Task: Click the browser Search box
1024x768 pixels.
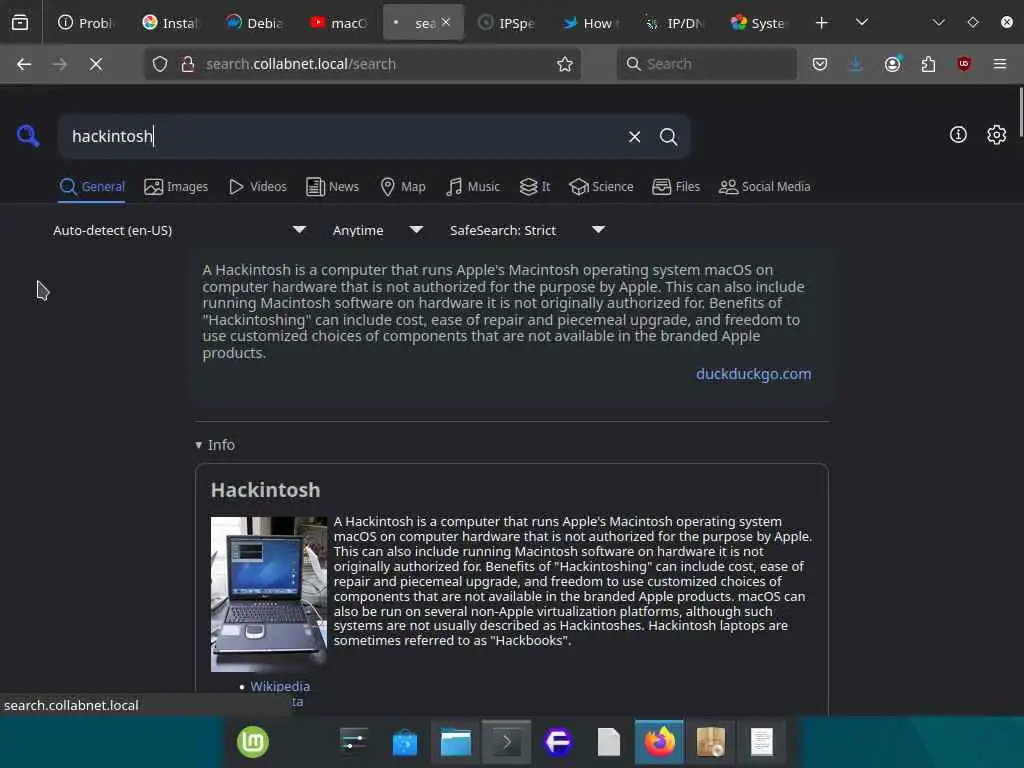Action: 707,64
